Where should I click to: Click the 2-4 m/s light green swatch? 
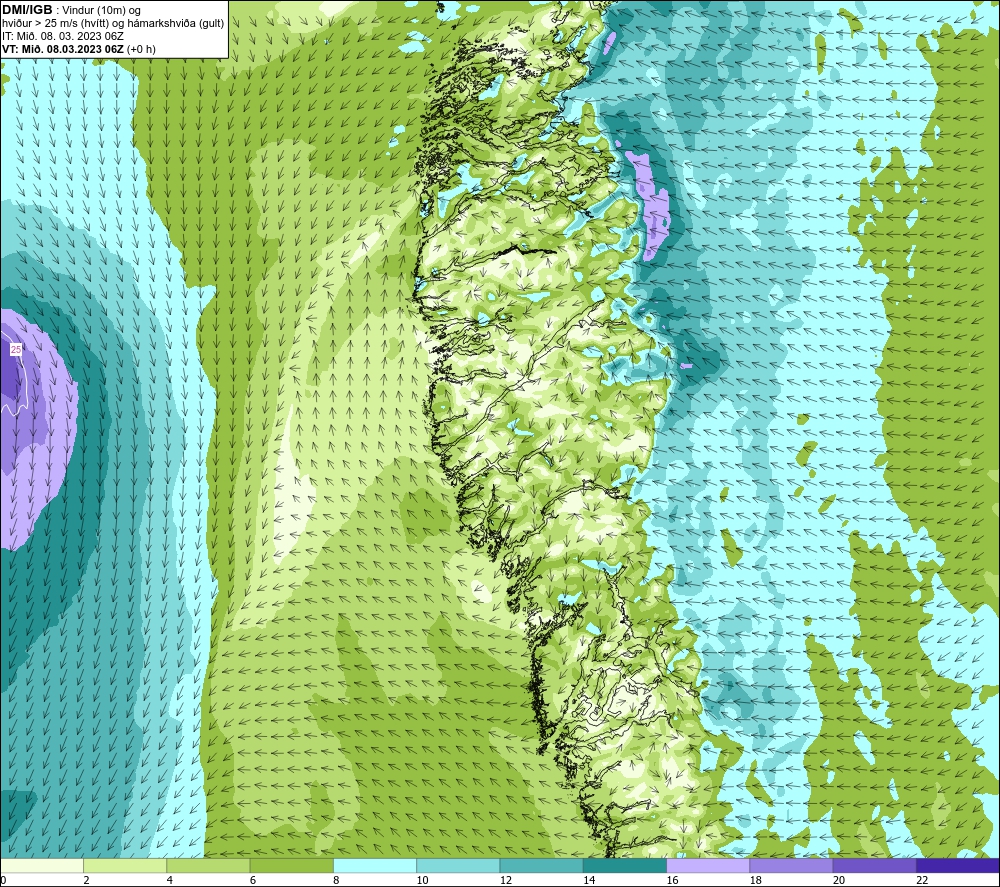click(x=125, y=865)
